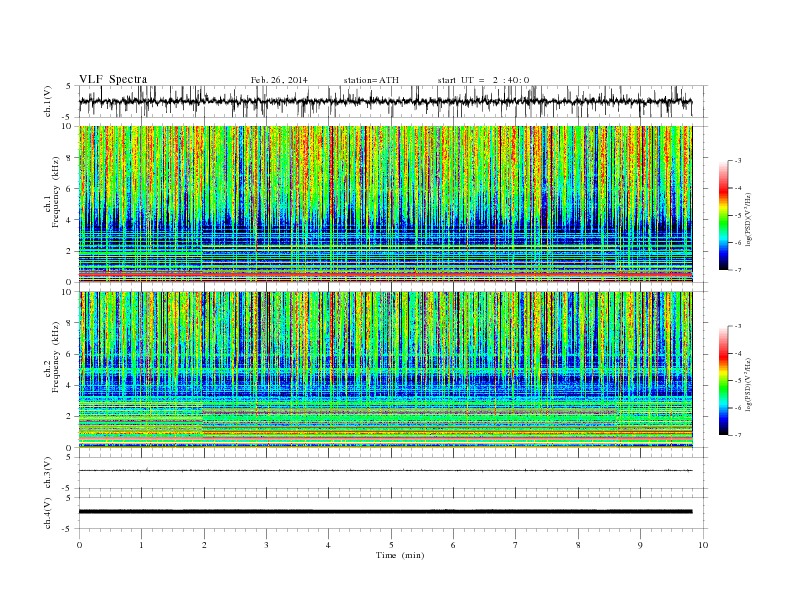Click the ch.2 "Frequency (kHz)" axis label
The image size is (792, 612).
coord(56,356)
